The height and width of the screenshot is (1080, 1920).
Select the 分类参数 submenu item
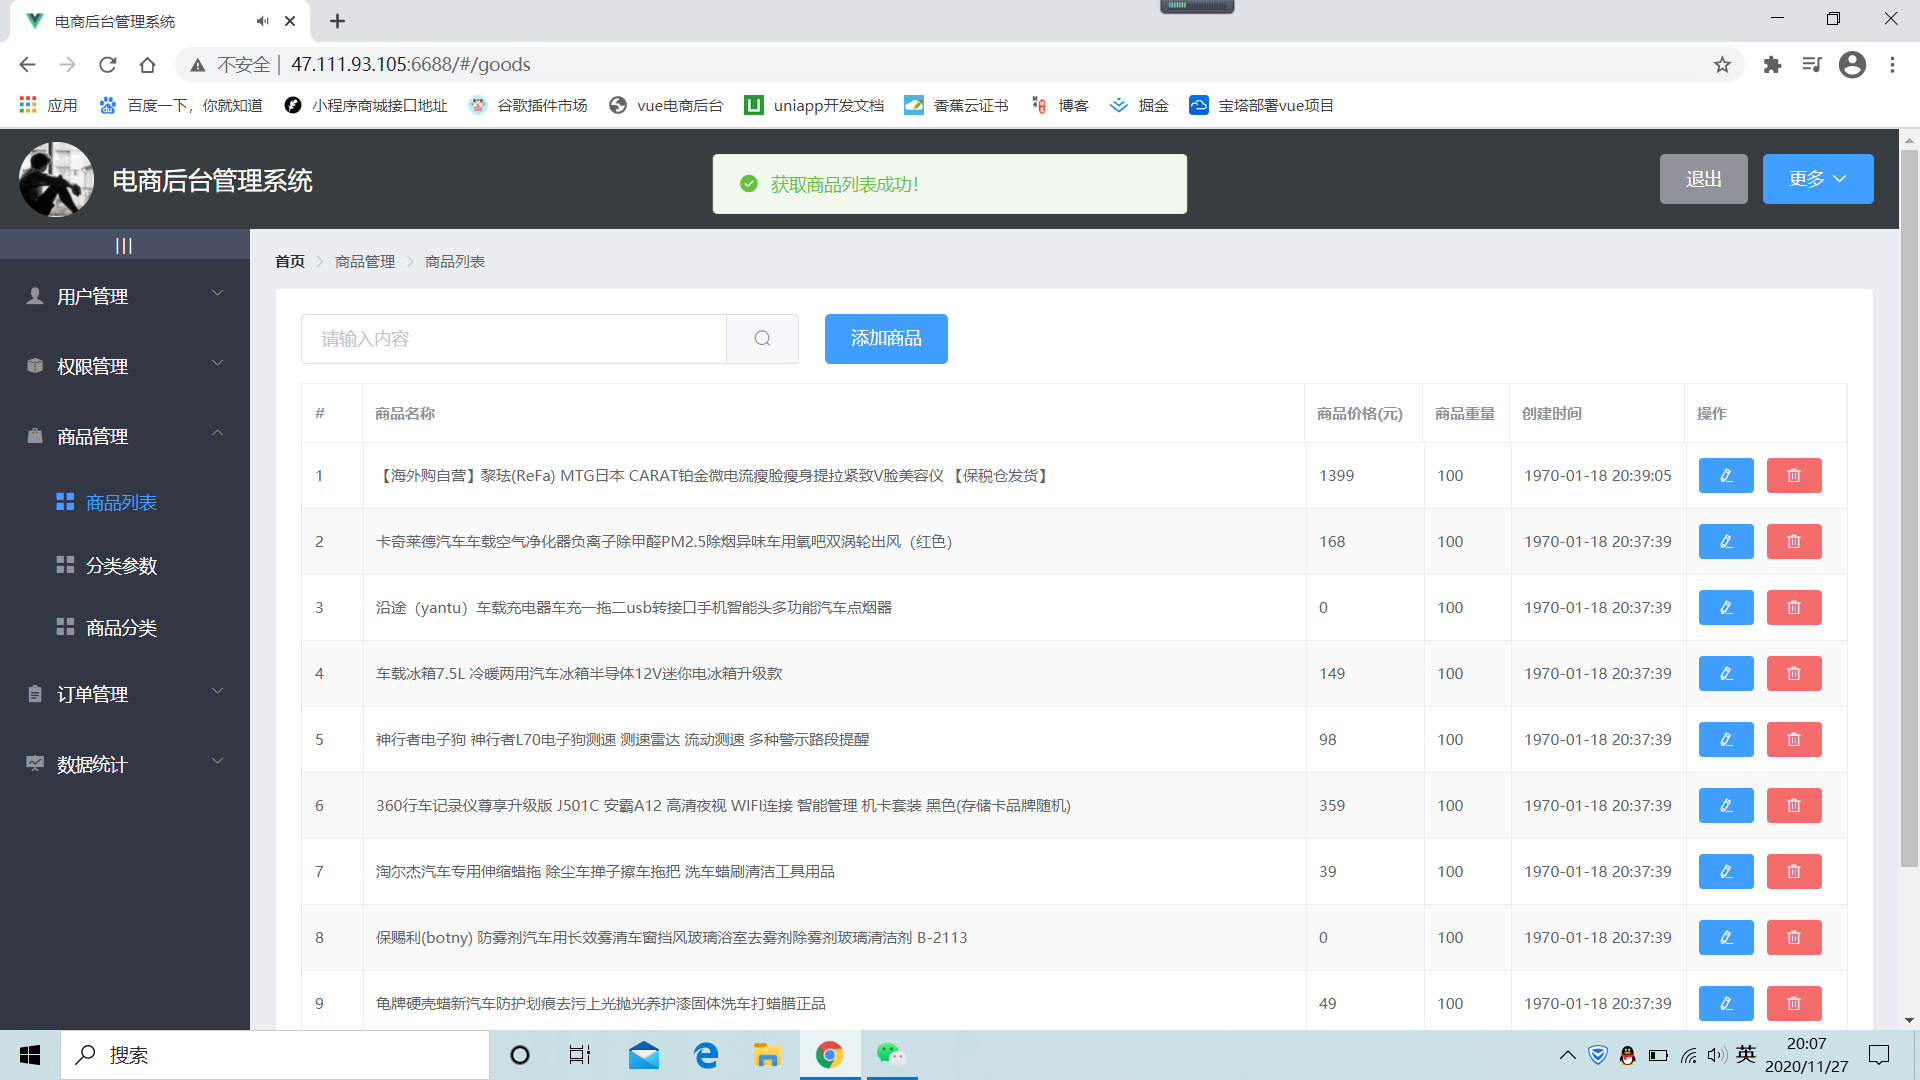121,566
